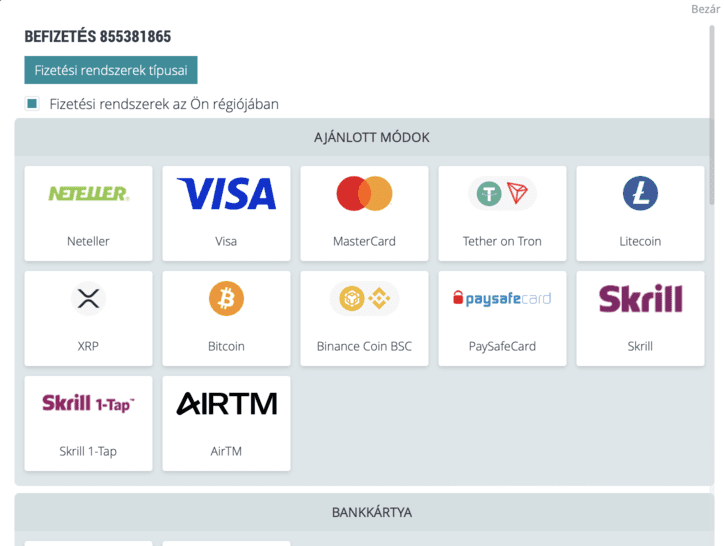Choose the paysafecard logo
Image resolution: width=724 pixels, height=546 pixels.
tap(502, 298)
